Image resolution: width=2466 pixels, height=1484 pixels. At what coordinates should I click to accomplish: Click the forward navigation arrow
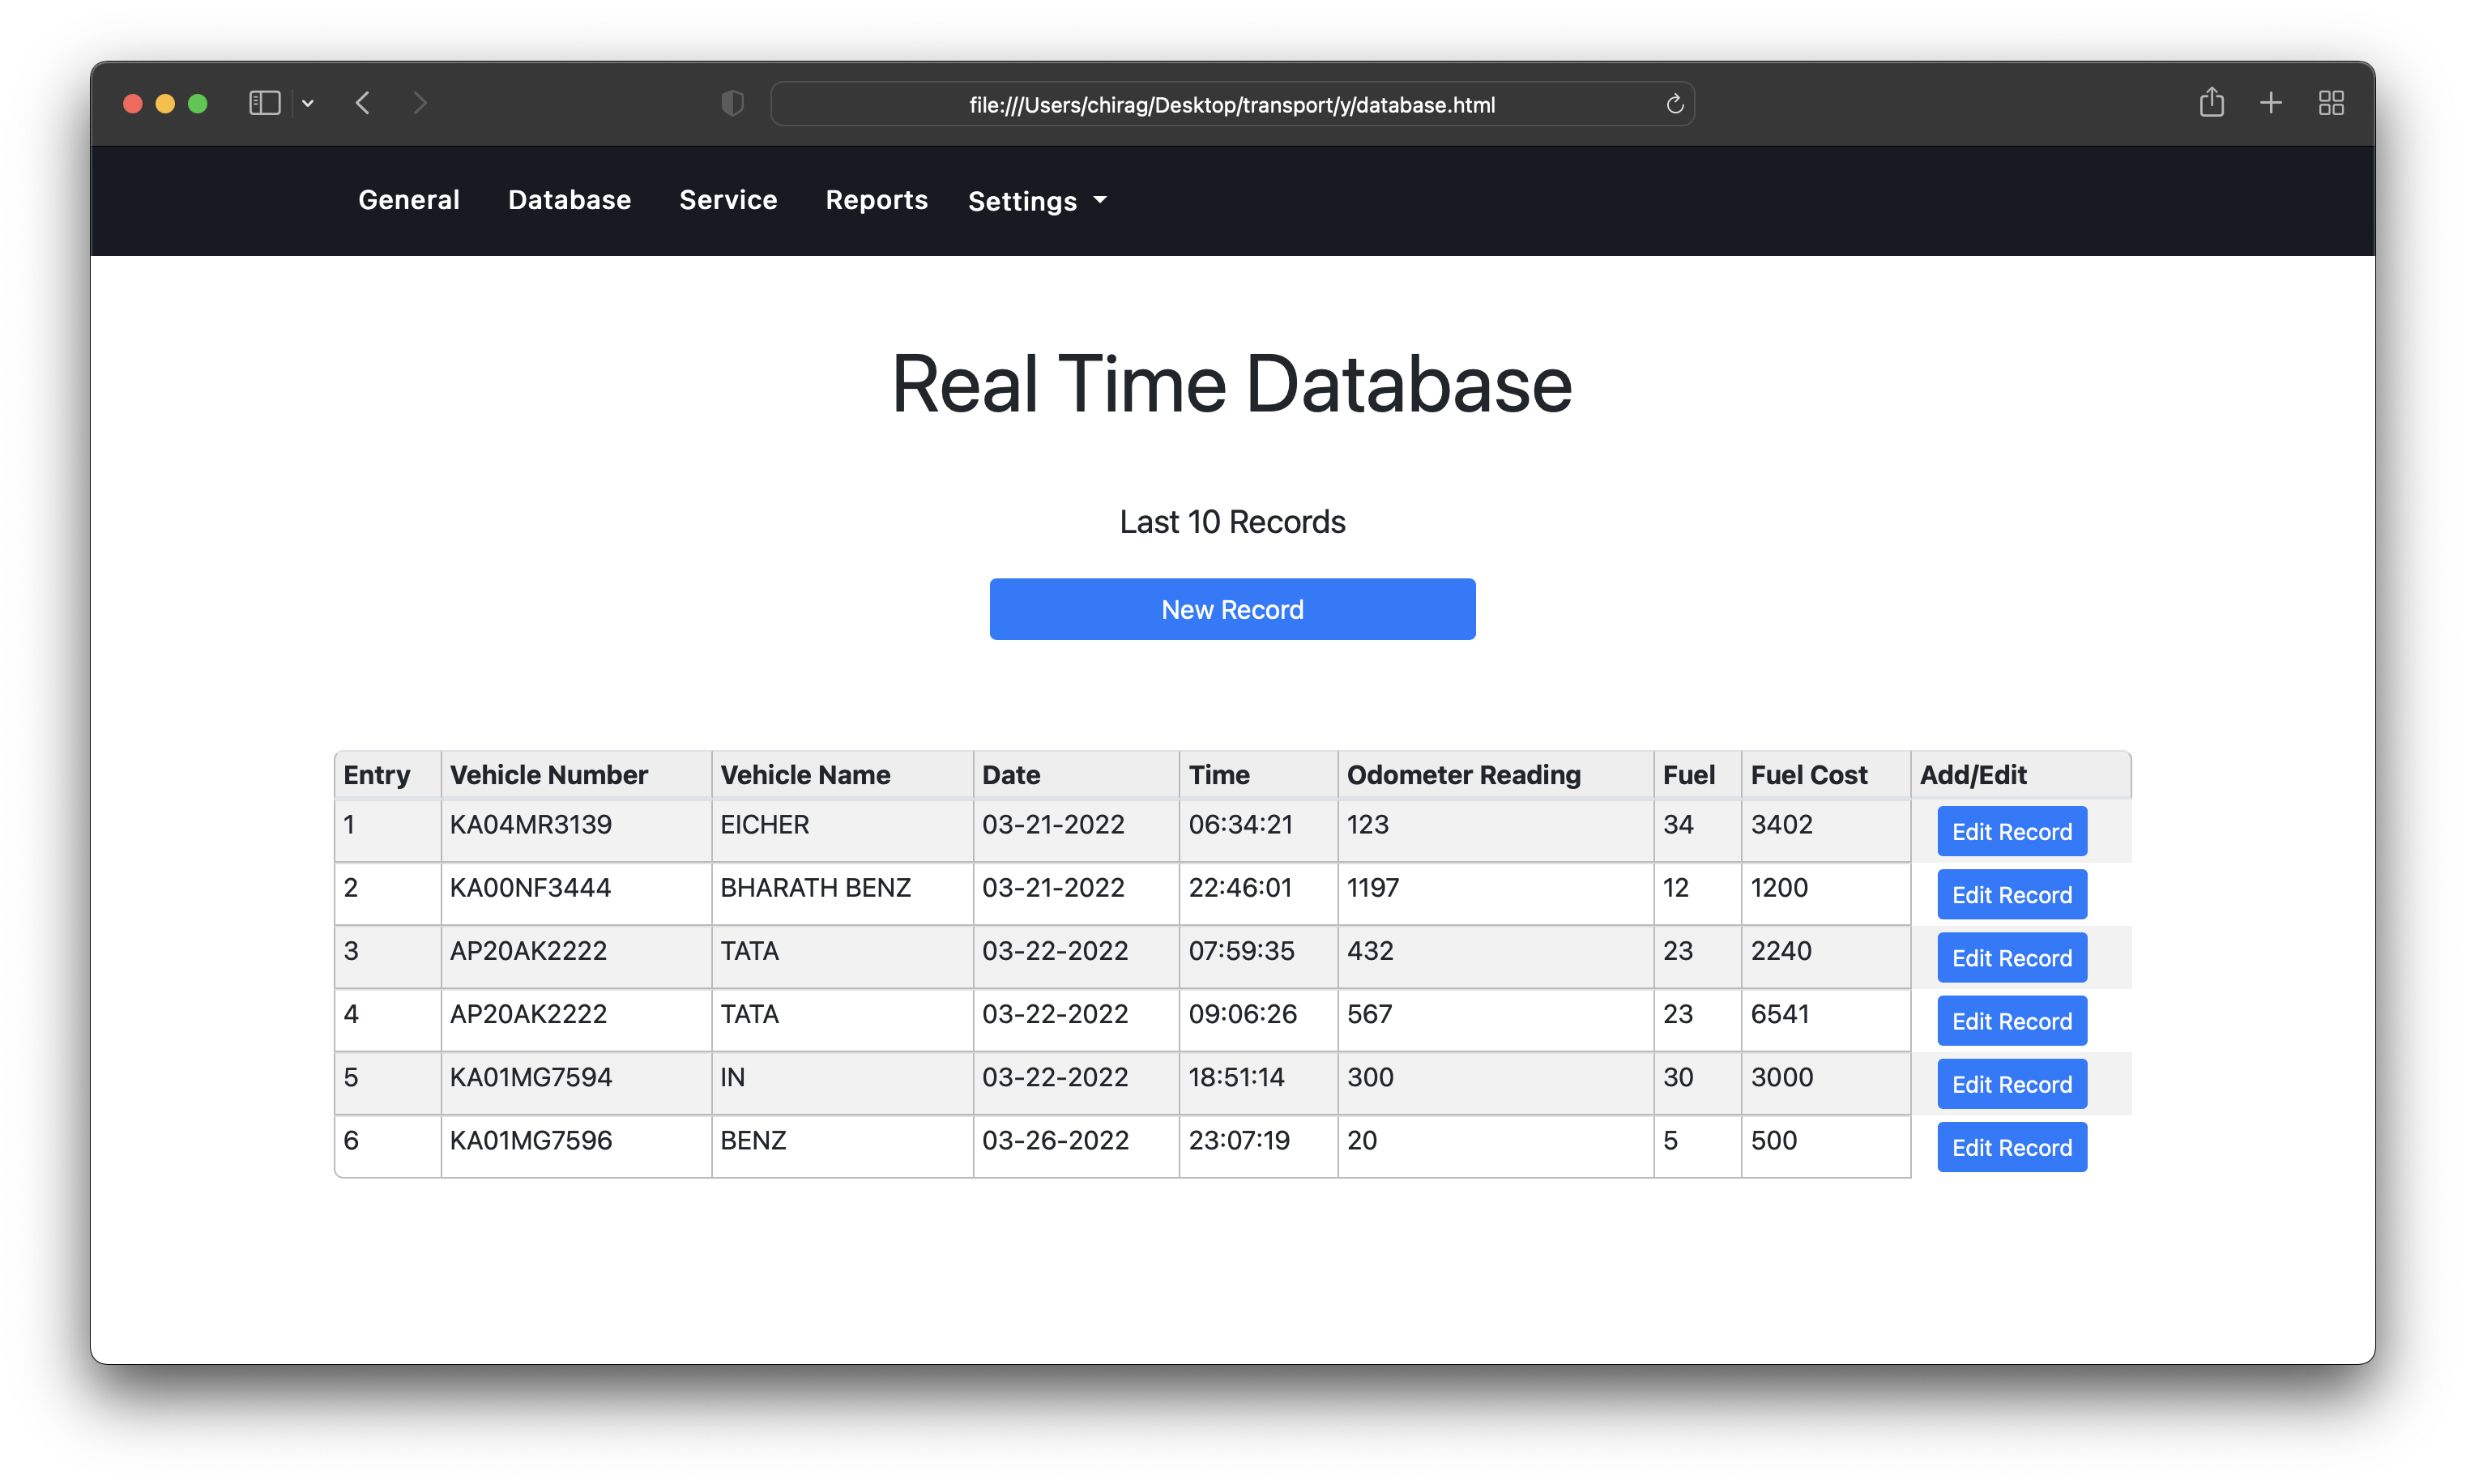(x=420, y=103)
